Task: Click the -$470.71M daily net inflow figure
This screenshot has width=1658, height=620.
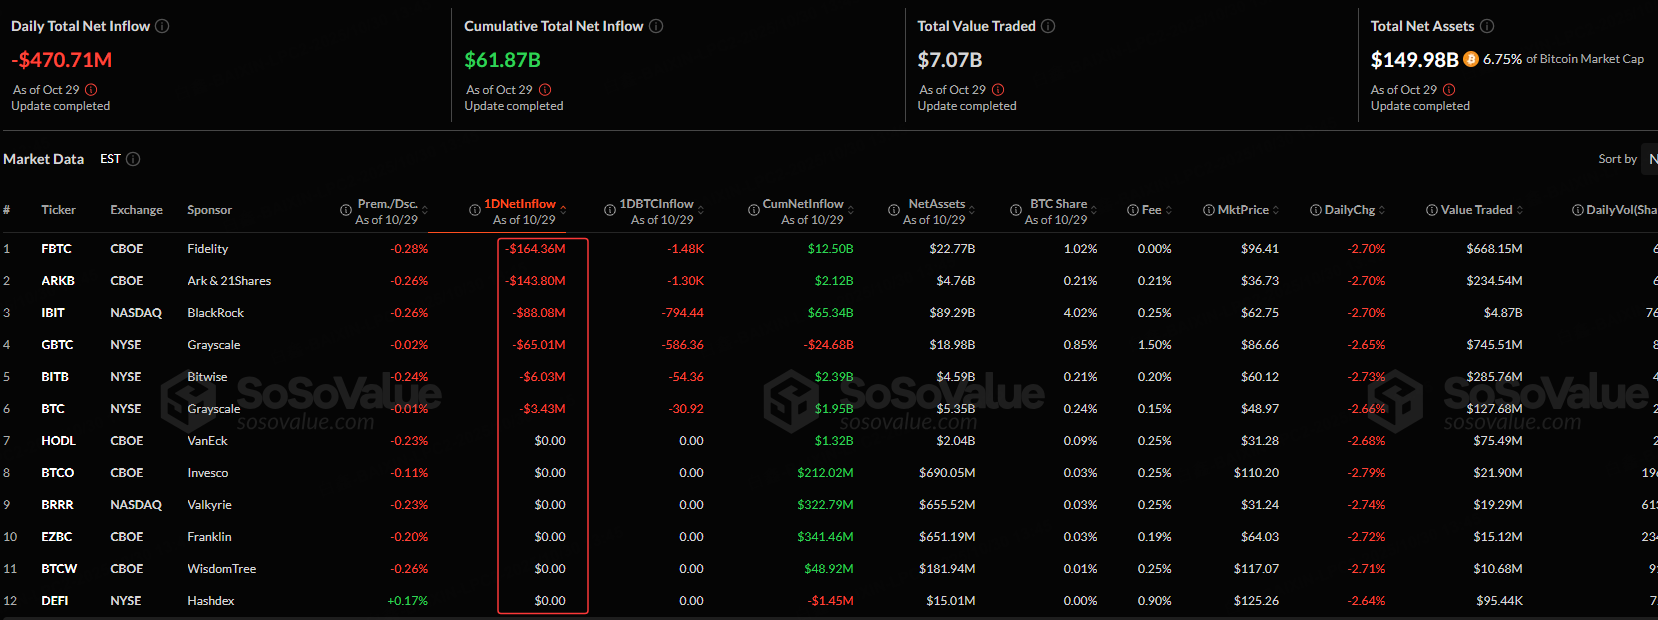Action: (x=62, y=60)
